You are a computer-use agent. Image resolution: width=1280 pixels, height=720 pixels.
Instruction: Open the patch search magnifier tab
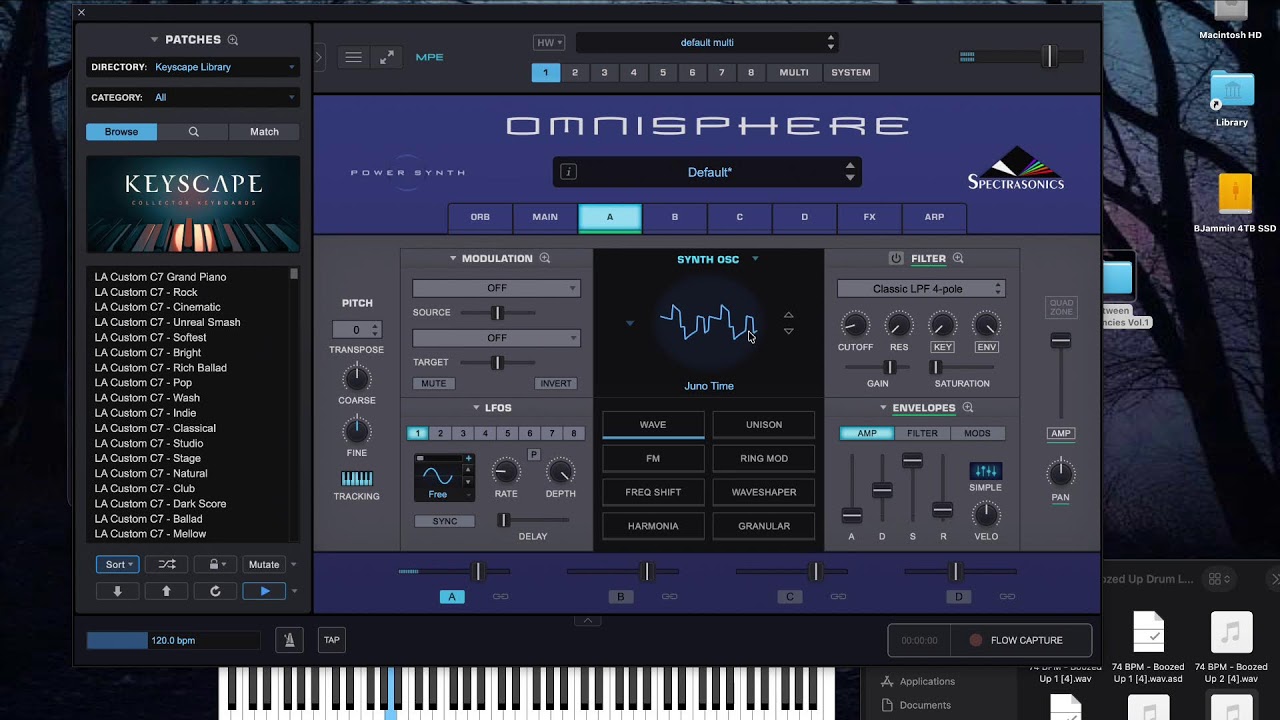click(193, 132)
